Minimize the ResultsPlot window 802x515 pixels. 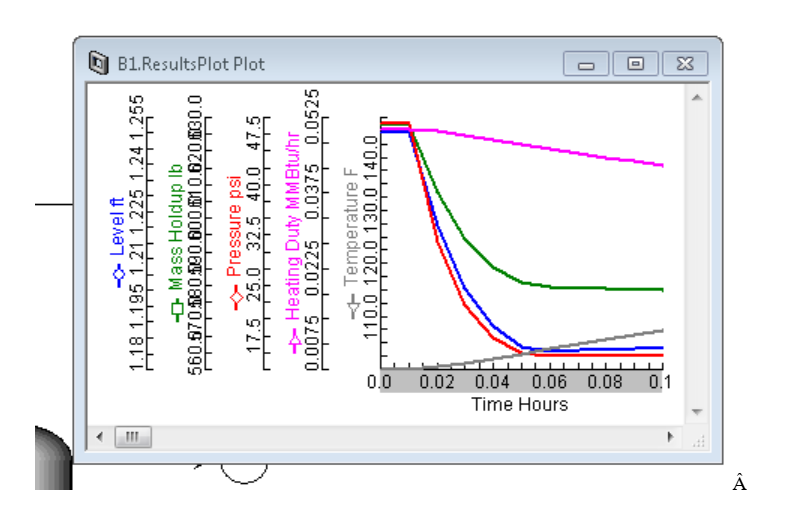[x=586, y=64]
